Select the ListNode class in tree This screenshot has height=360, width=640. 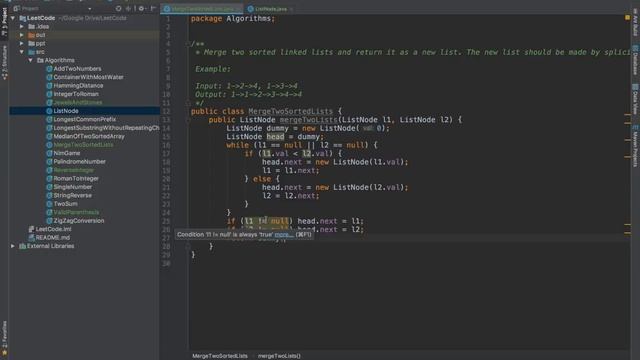coord(66,111)
